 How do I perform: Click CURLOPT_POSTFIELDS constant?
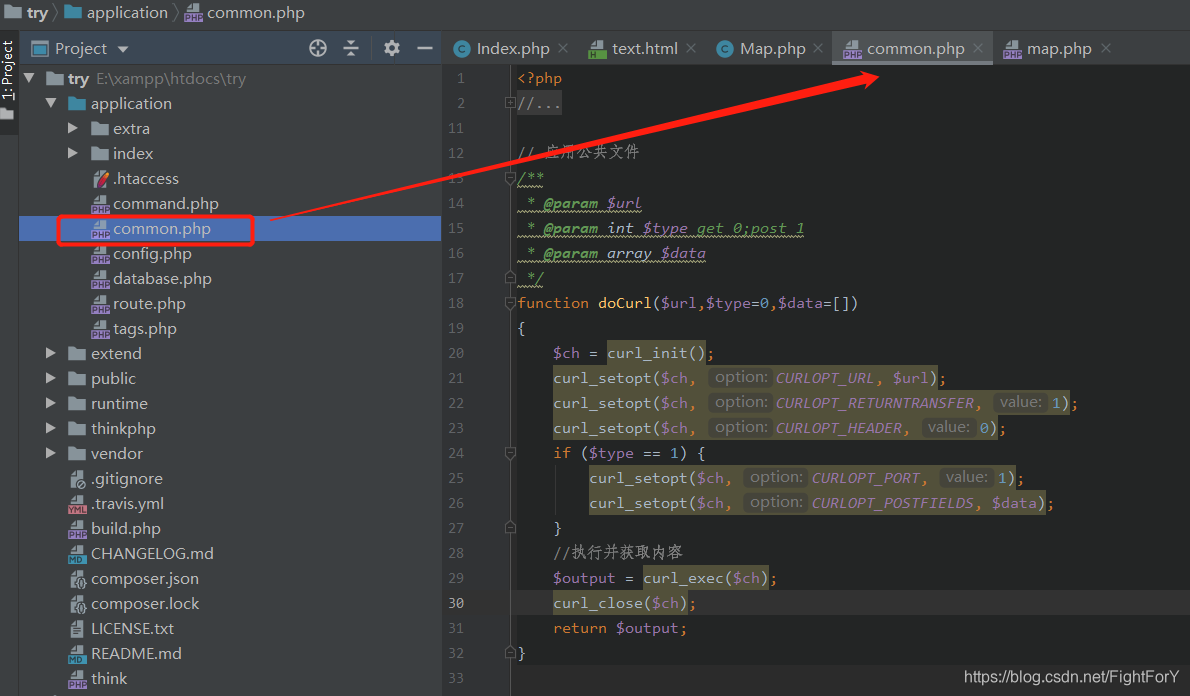point(892,504)
